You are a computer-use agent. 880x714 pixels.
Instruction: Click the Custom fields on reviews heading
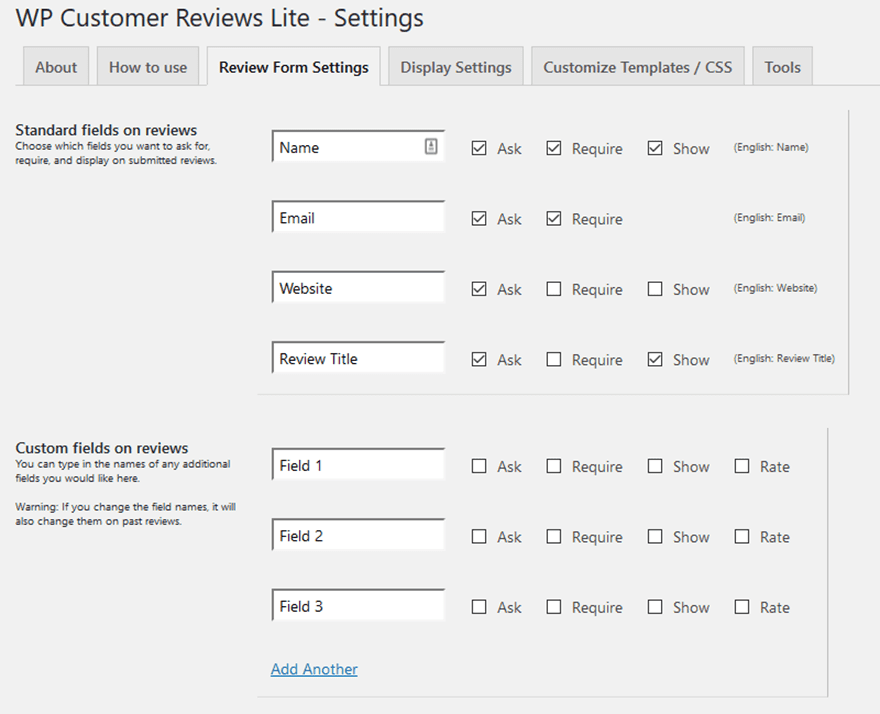coord(102,448)
